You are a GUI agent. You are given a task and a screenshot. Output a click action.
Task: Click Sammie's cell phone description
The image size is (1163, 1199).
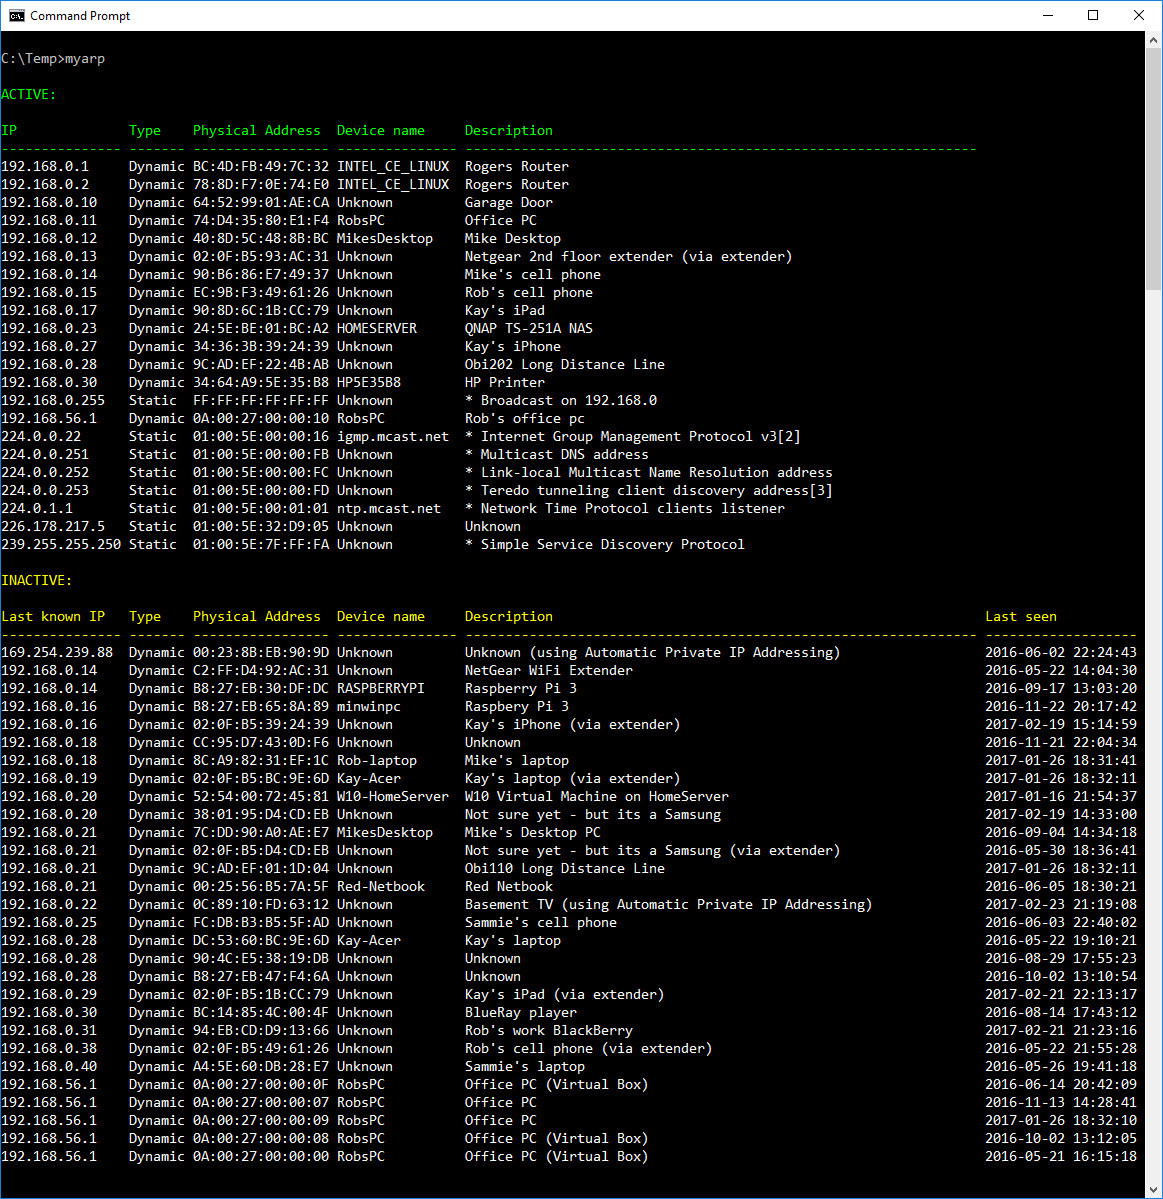[x=541, y=923]
